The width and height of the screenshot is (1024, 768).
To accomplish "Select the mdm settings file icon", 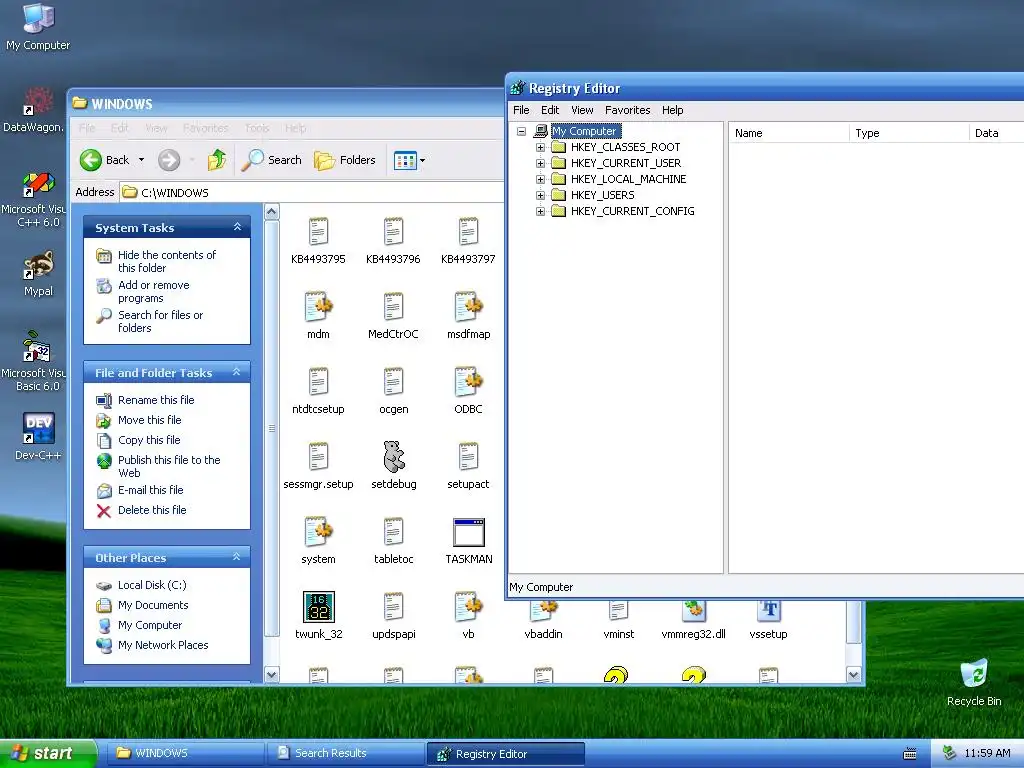I will (318, 307).
